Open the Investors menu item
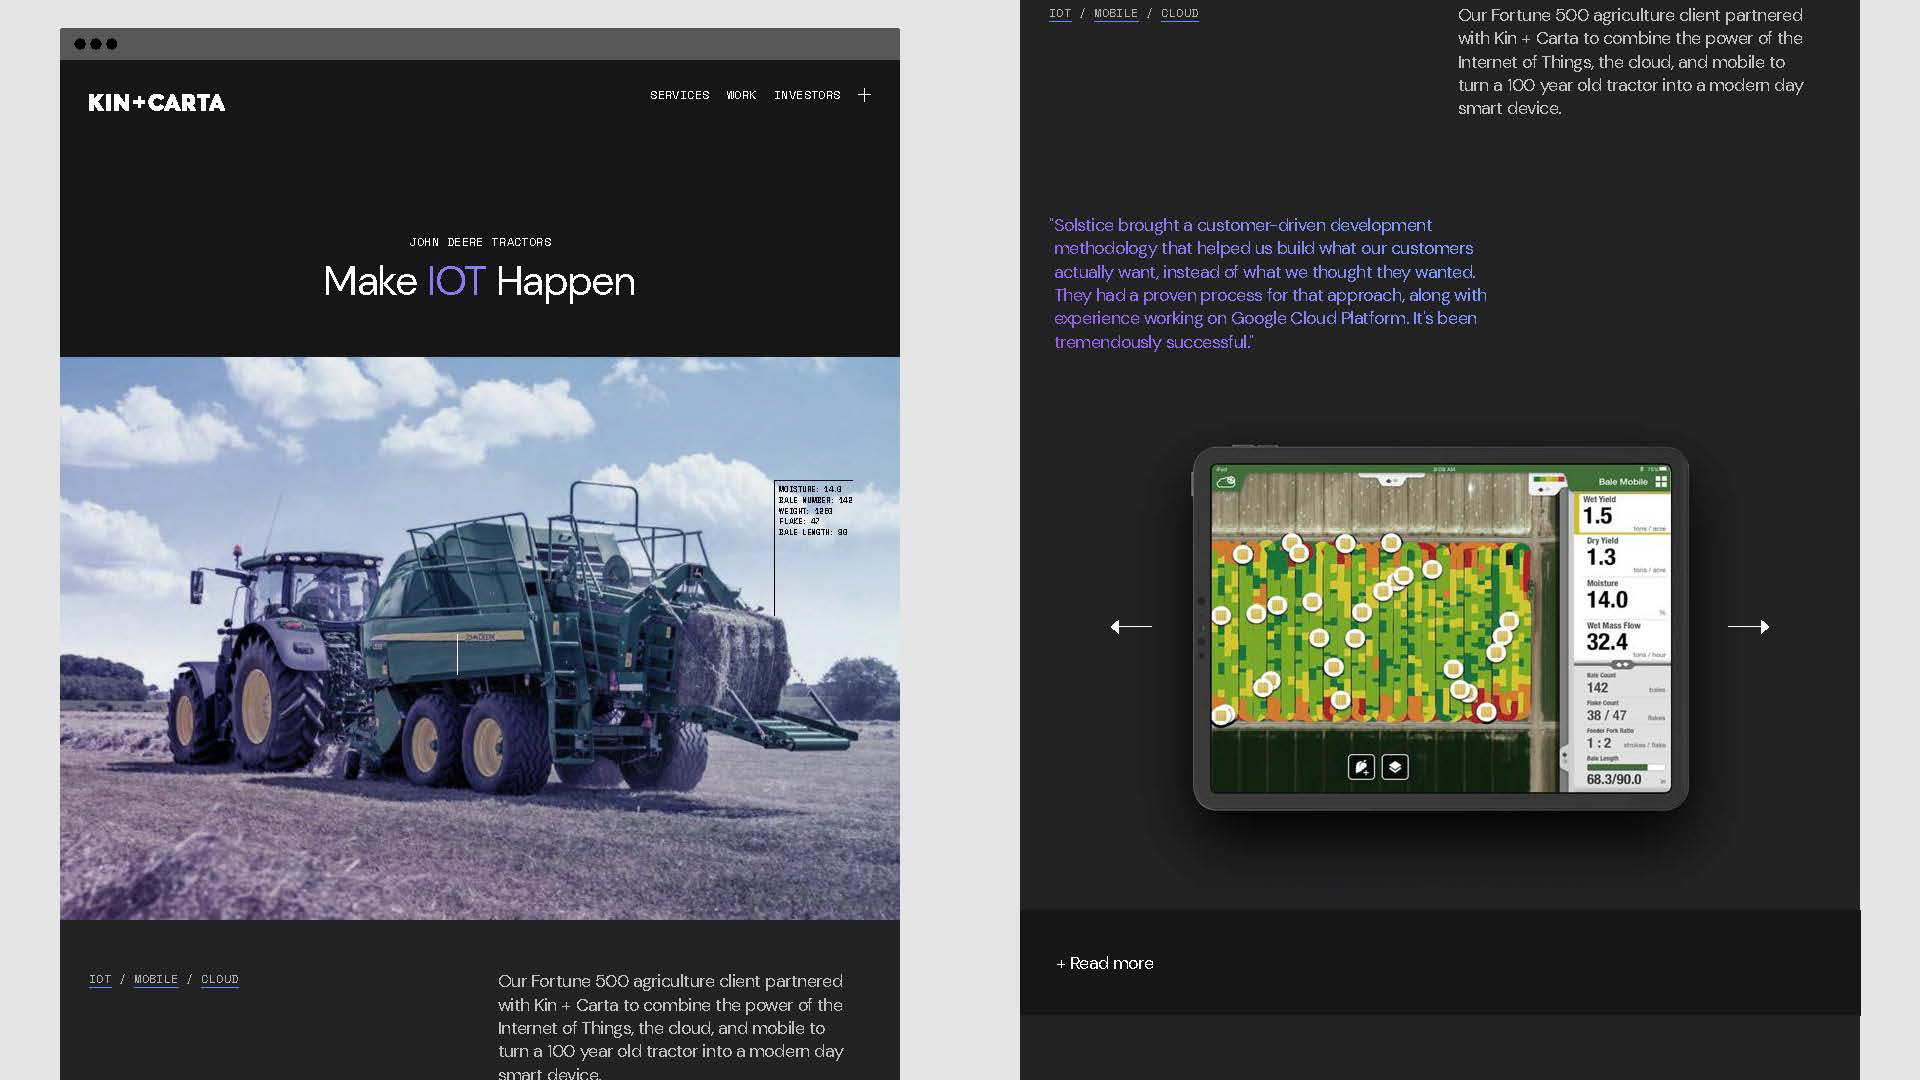 pyautogui.click(x=807, y=95)
